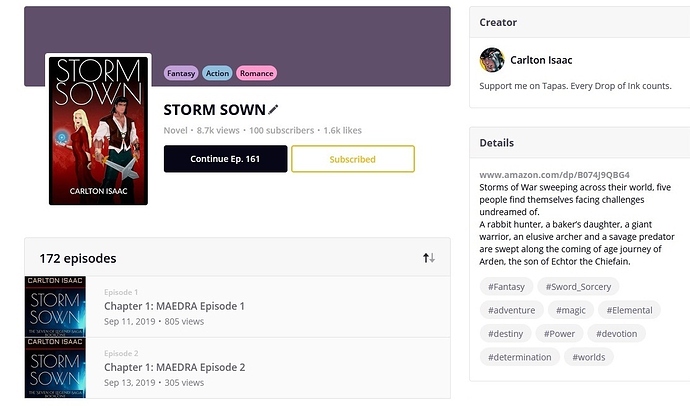Open Carlton Isaac's creator avatar
Viewport: 690px width, 408px height.
click(491, 60)
